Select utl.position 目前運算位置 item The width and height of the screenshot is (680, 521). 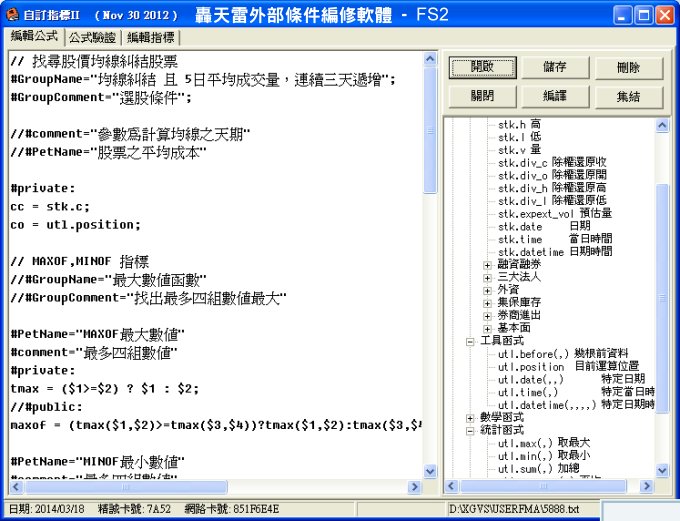coord(568,367)
